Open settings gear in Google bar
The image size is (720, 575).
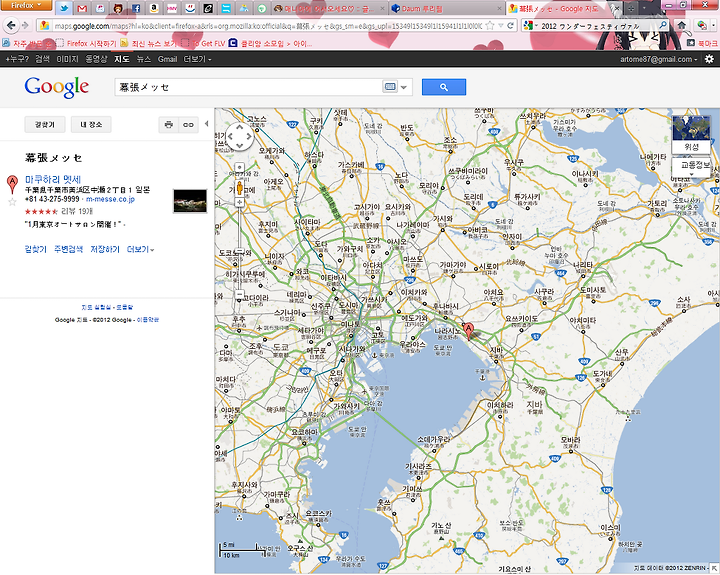pyautogui.click(x=709, y=59)
